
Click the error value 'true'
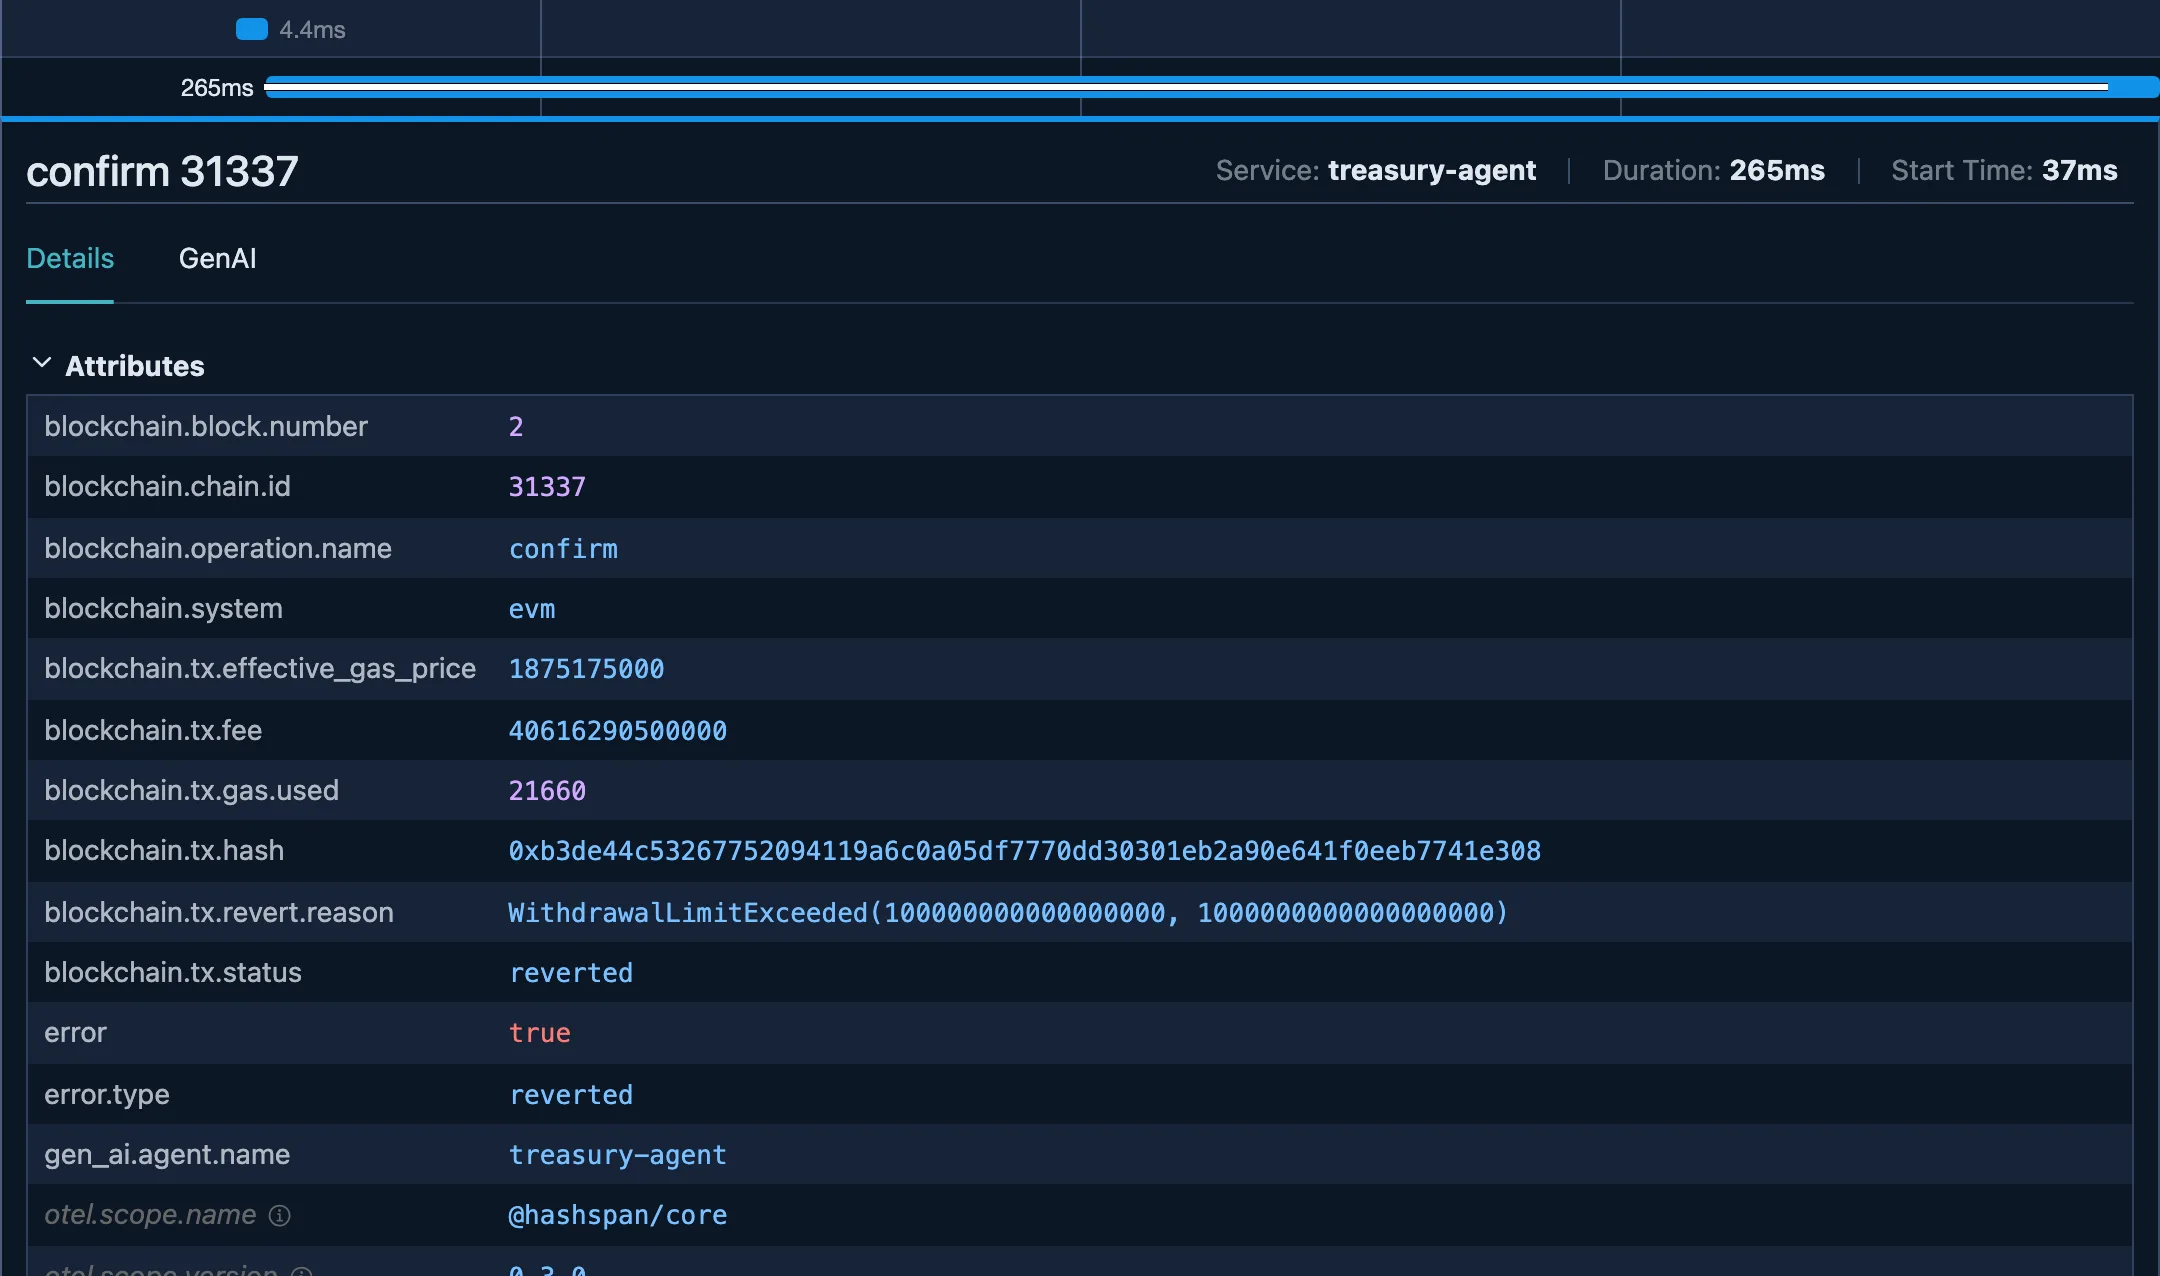point(539,1033)
